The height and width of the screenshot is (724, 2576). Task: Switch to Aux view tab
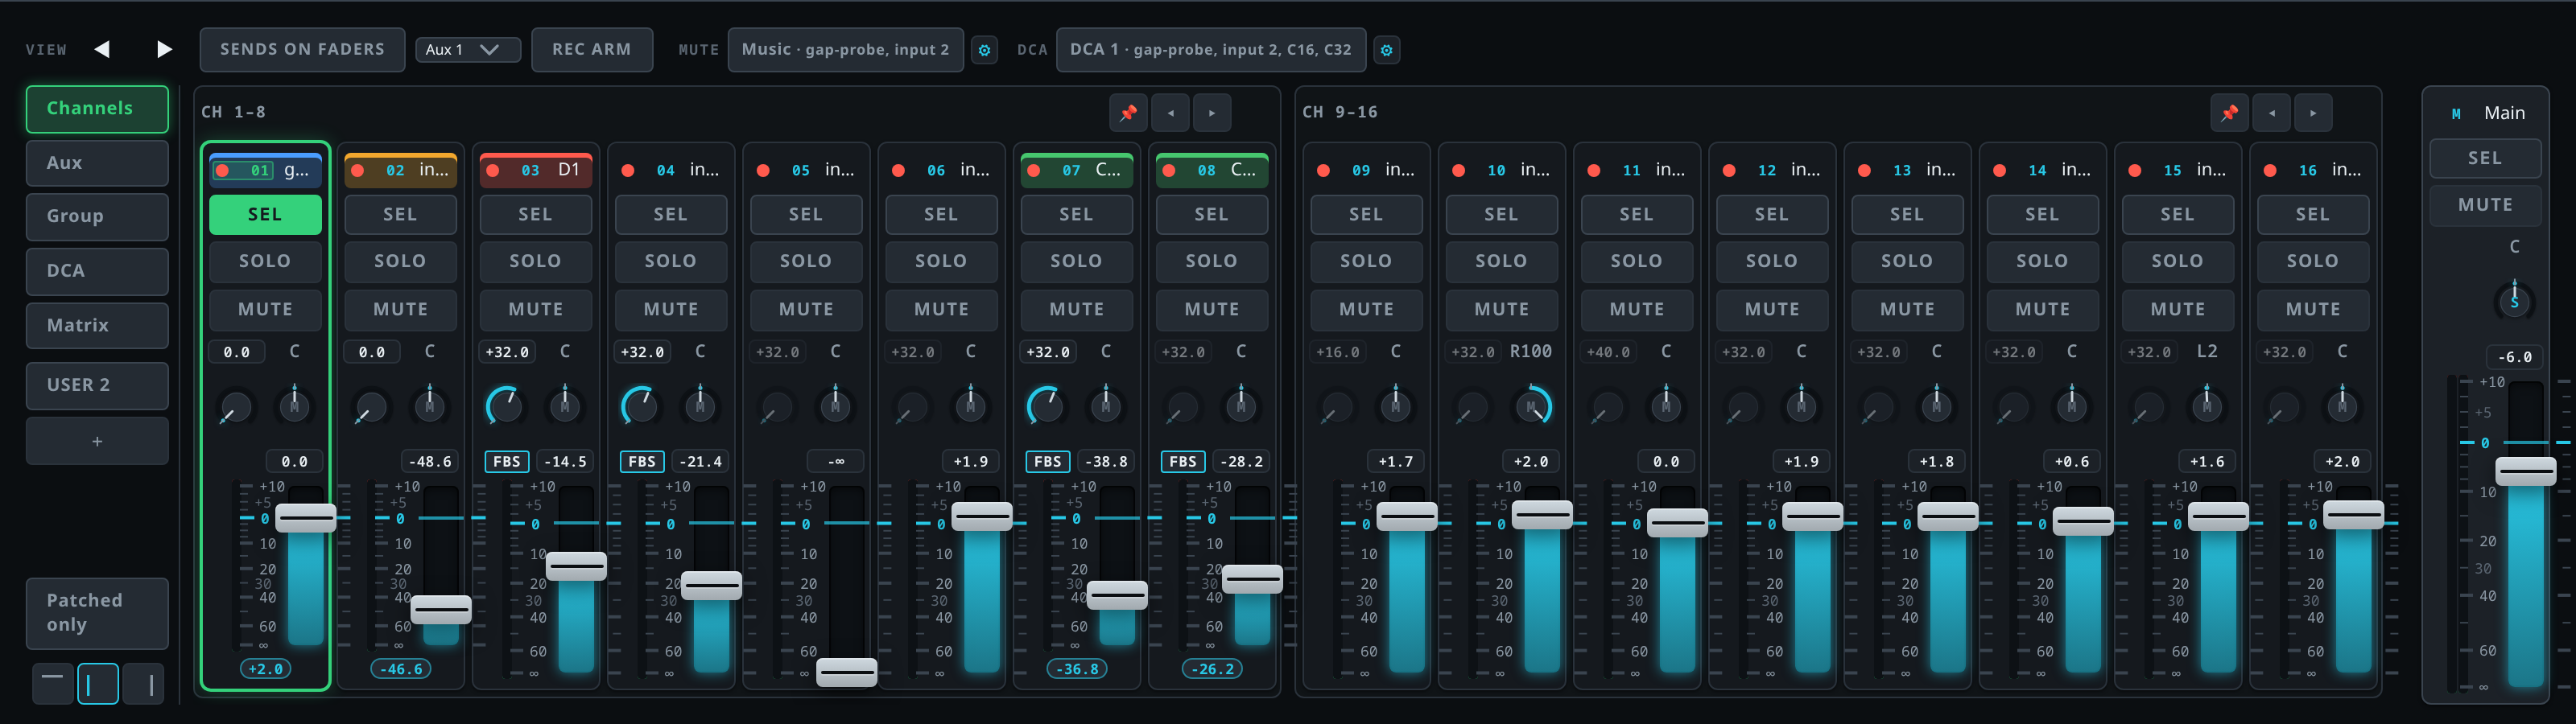(x=97, y=163)
